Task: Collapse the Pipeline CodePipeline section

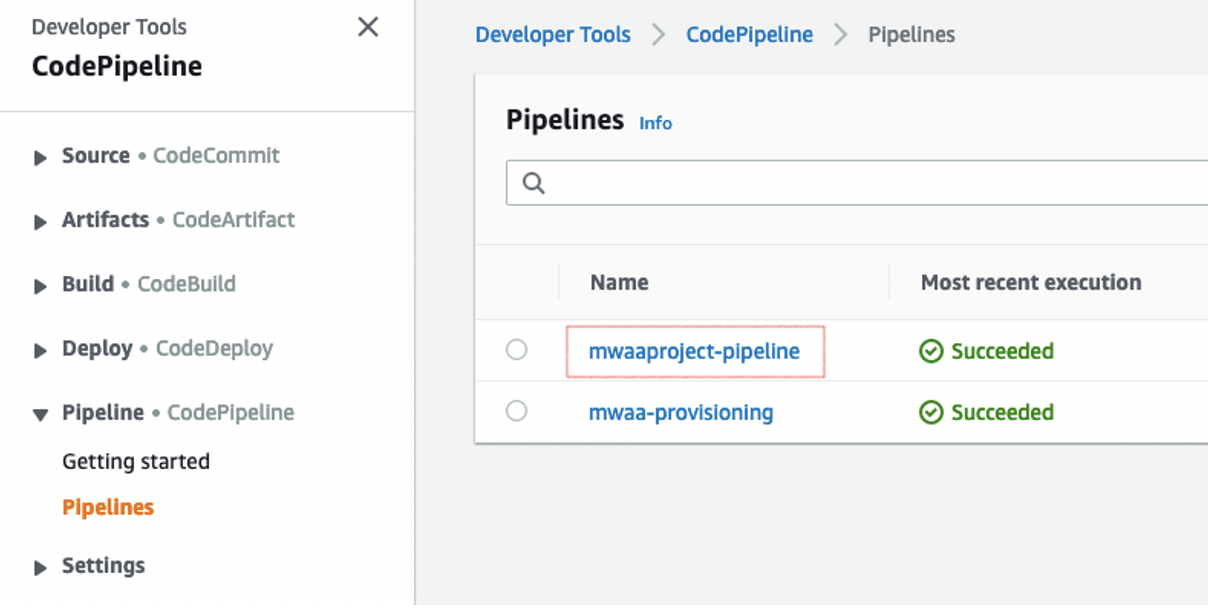Action: (41, 414)
